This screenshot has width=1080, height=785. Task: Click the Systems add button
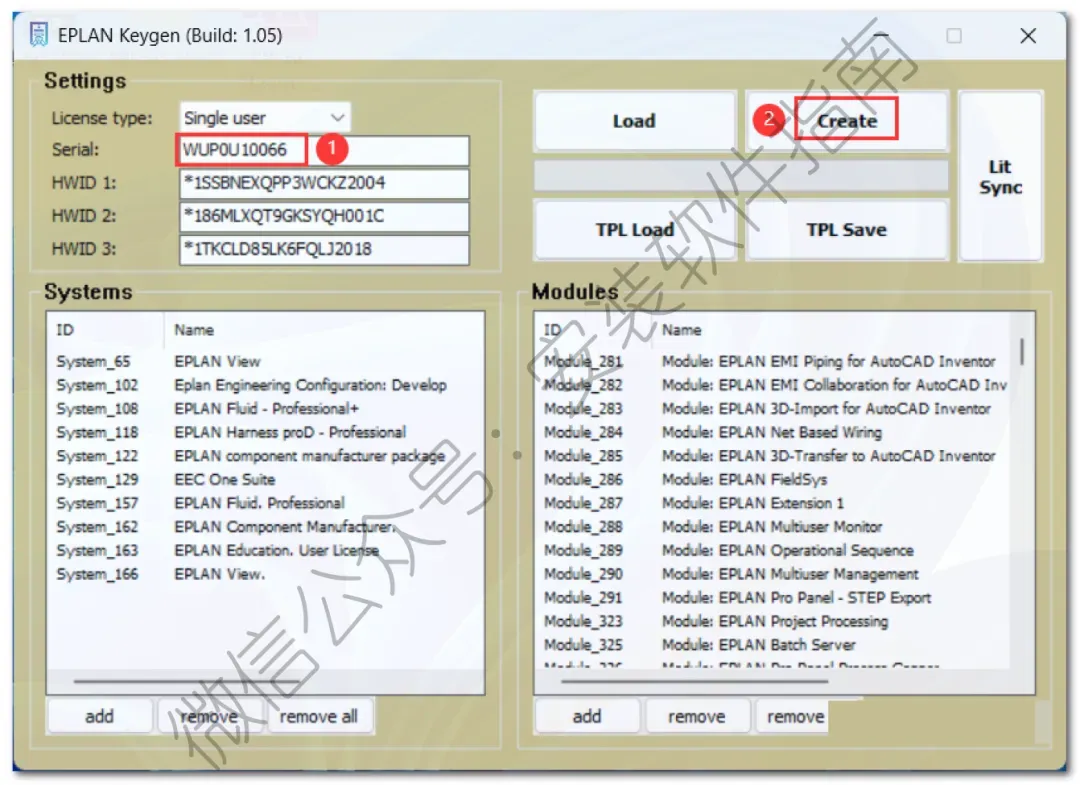100,717
